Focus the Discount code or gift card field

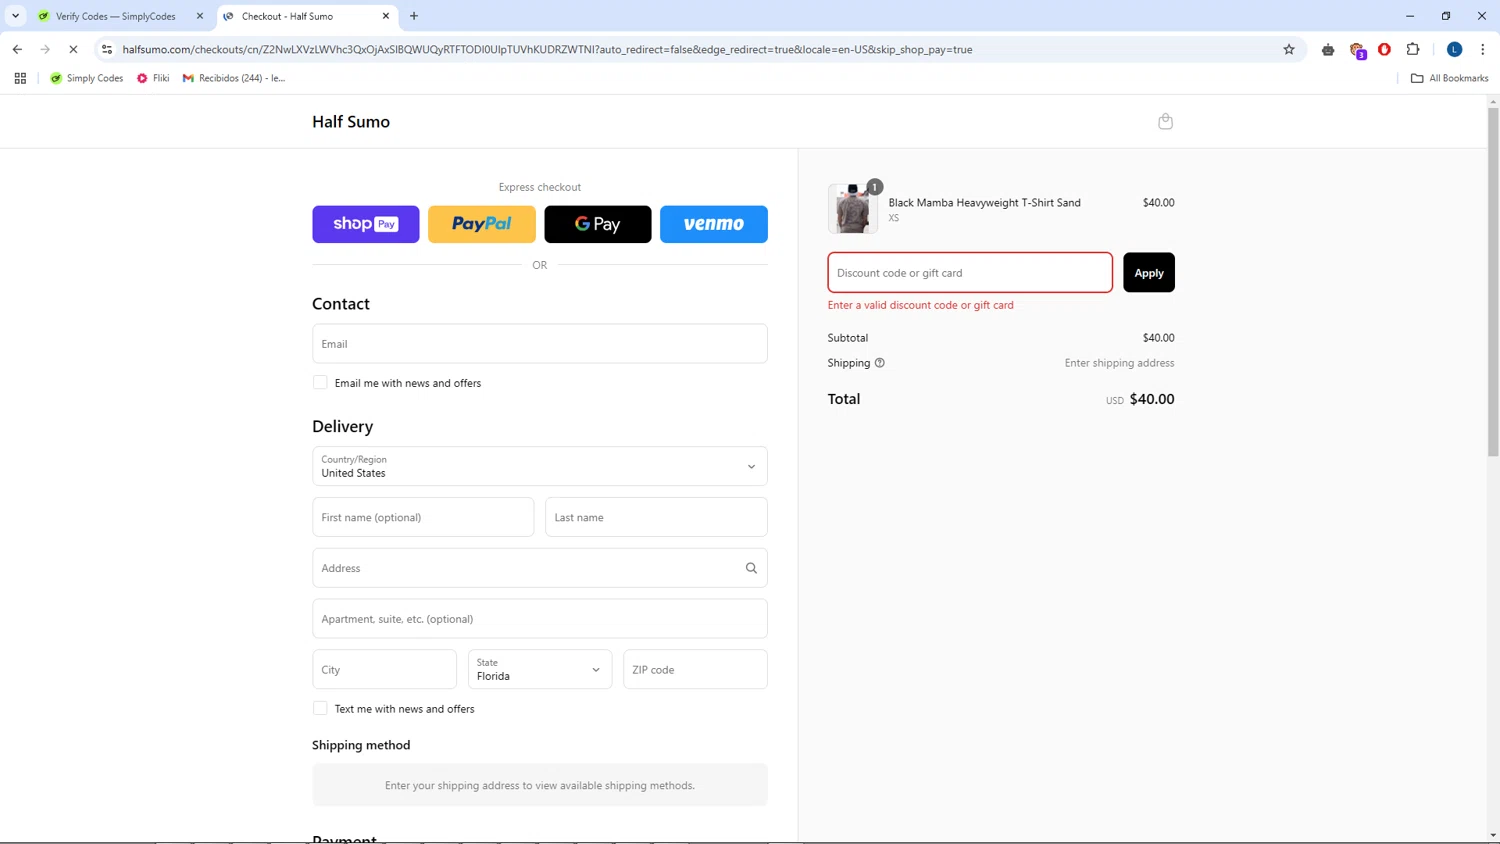click(x=970, y=273)
